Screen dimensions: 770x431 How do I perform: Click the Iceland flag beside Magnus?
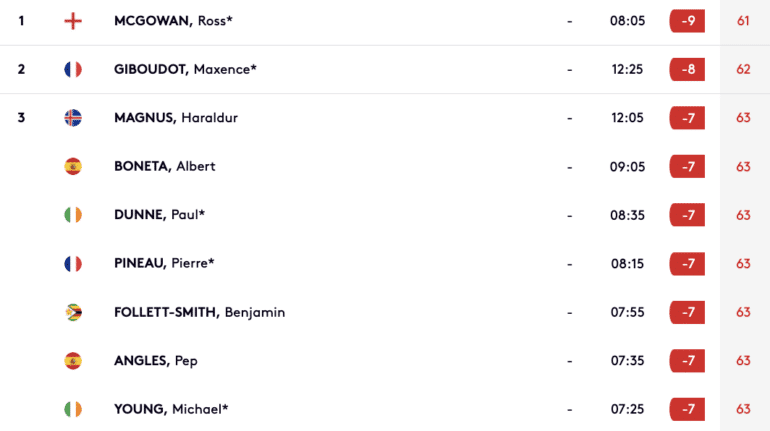[73, 118]
